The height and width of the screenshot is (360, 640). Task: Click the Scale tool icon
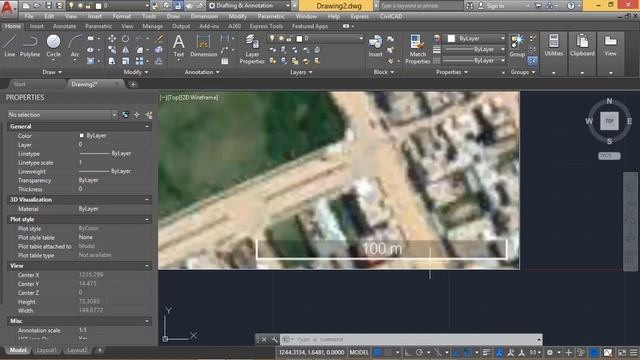tap(125, 61)
